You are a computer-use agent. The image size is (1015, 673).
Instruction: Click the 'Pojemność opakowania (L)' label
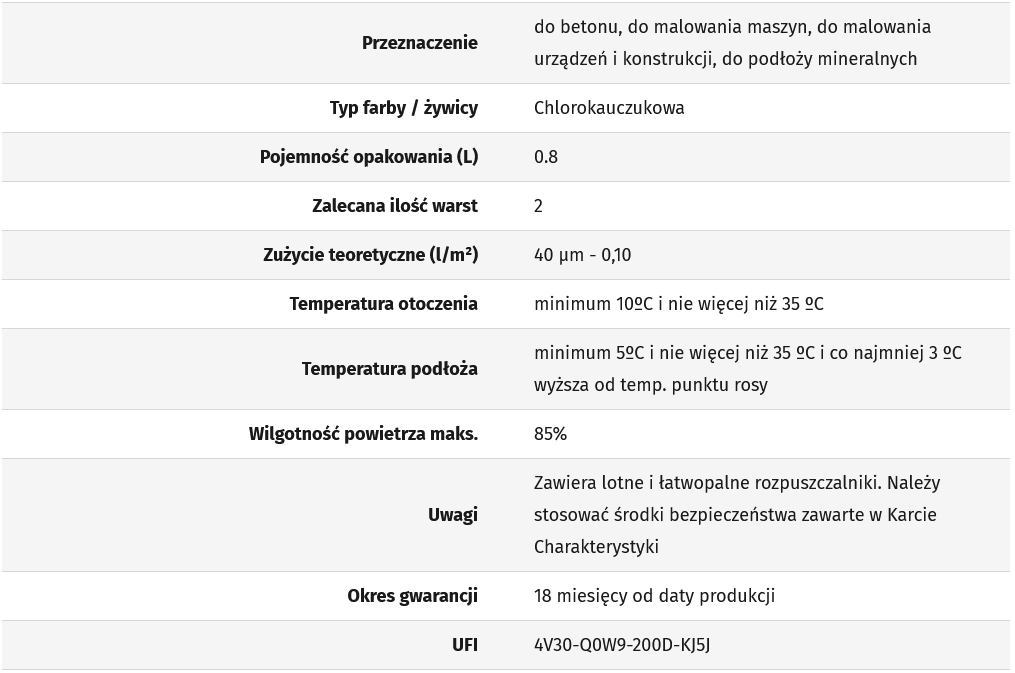[368, 157]
